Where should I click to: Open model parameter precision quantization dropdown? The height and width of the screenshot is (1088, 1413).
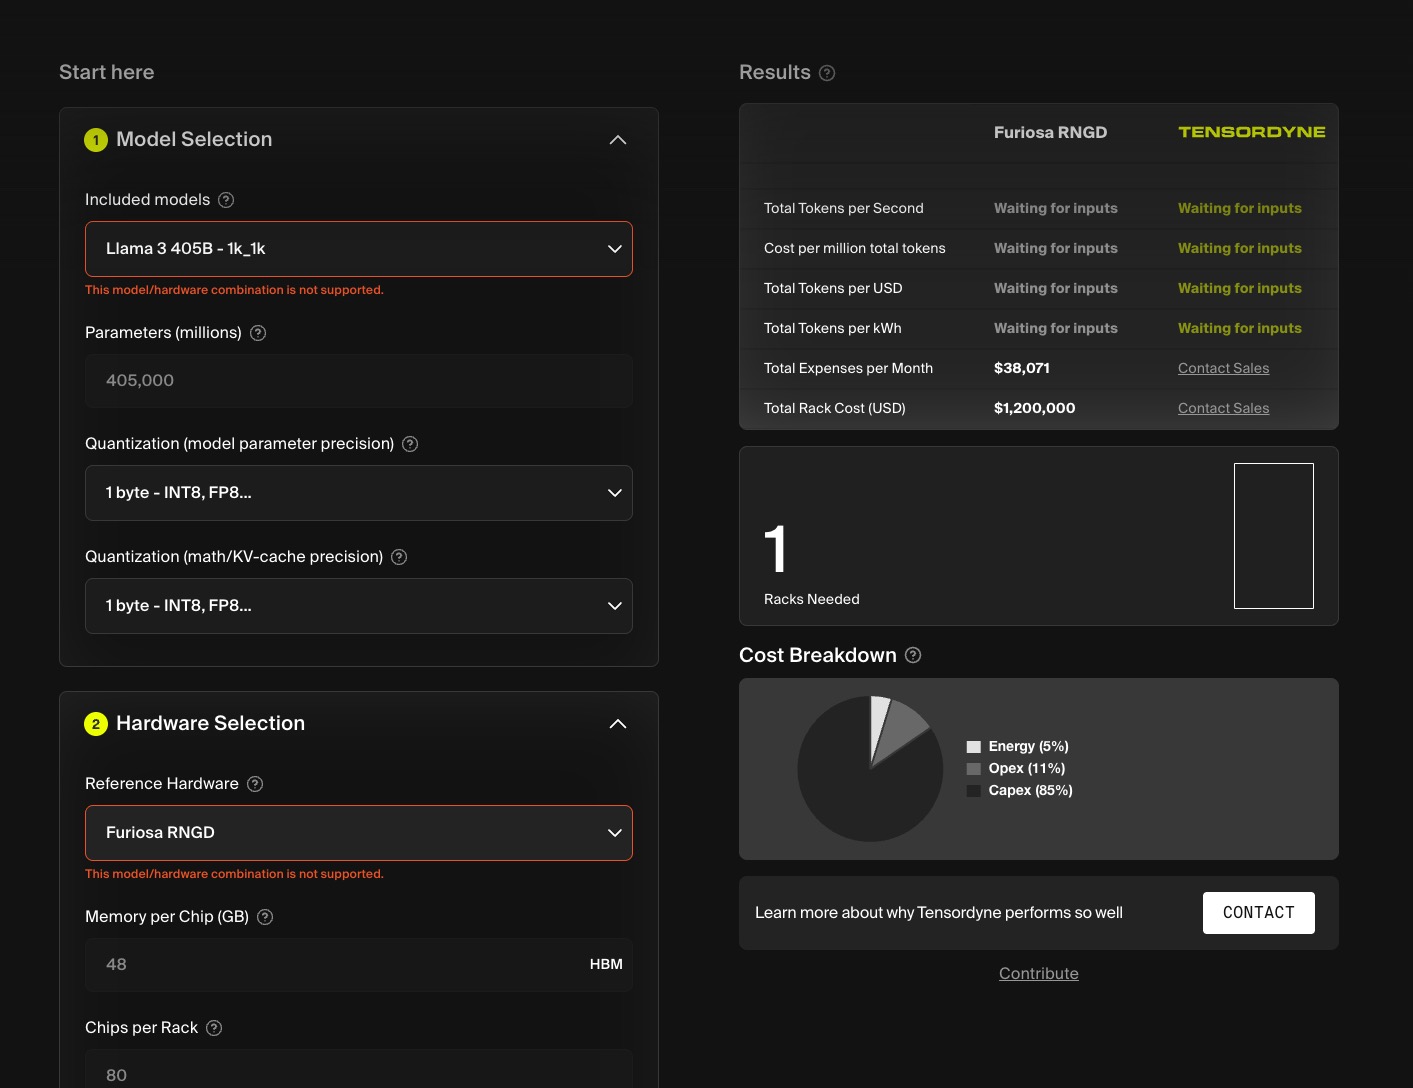[359, 493]
